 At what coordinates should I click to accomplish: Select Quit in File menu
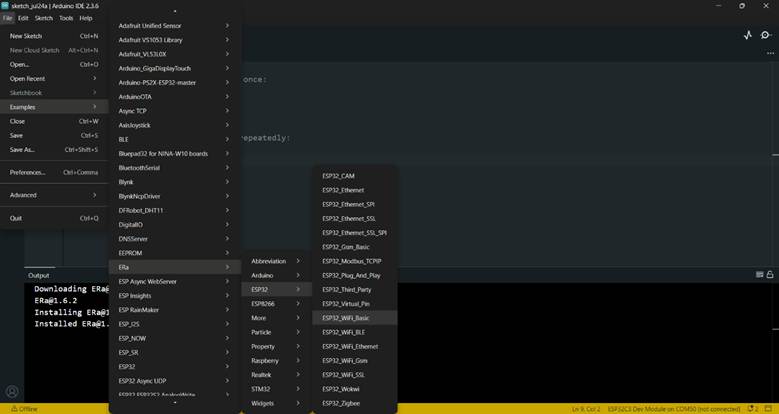coord(54,218)
